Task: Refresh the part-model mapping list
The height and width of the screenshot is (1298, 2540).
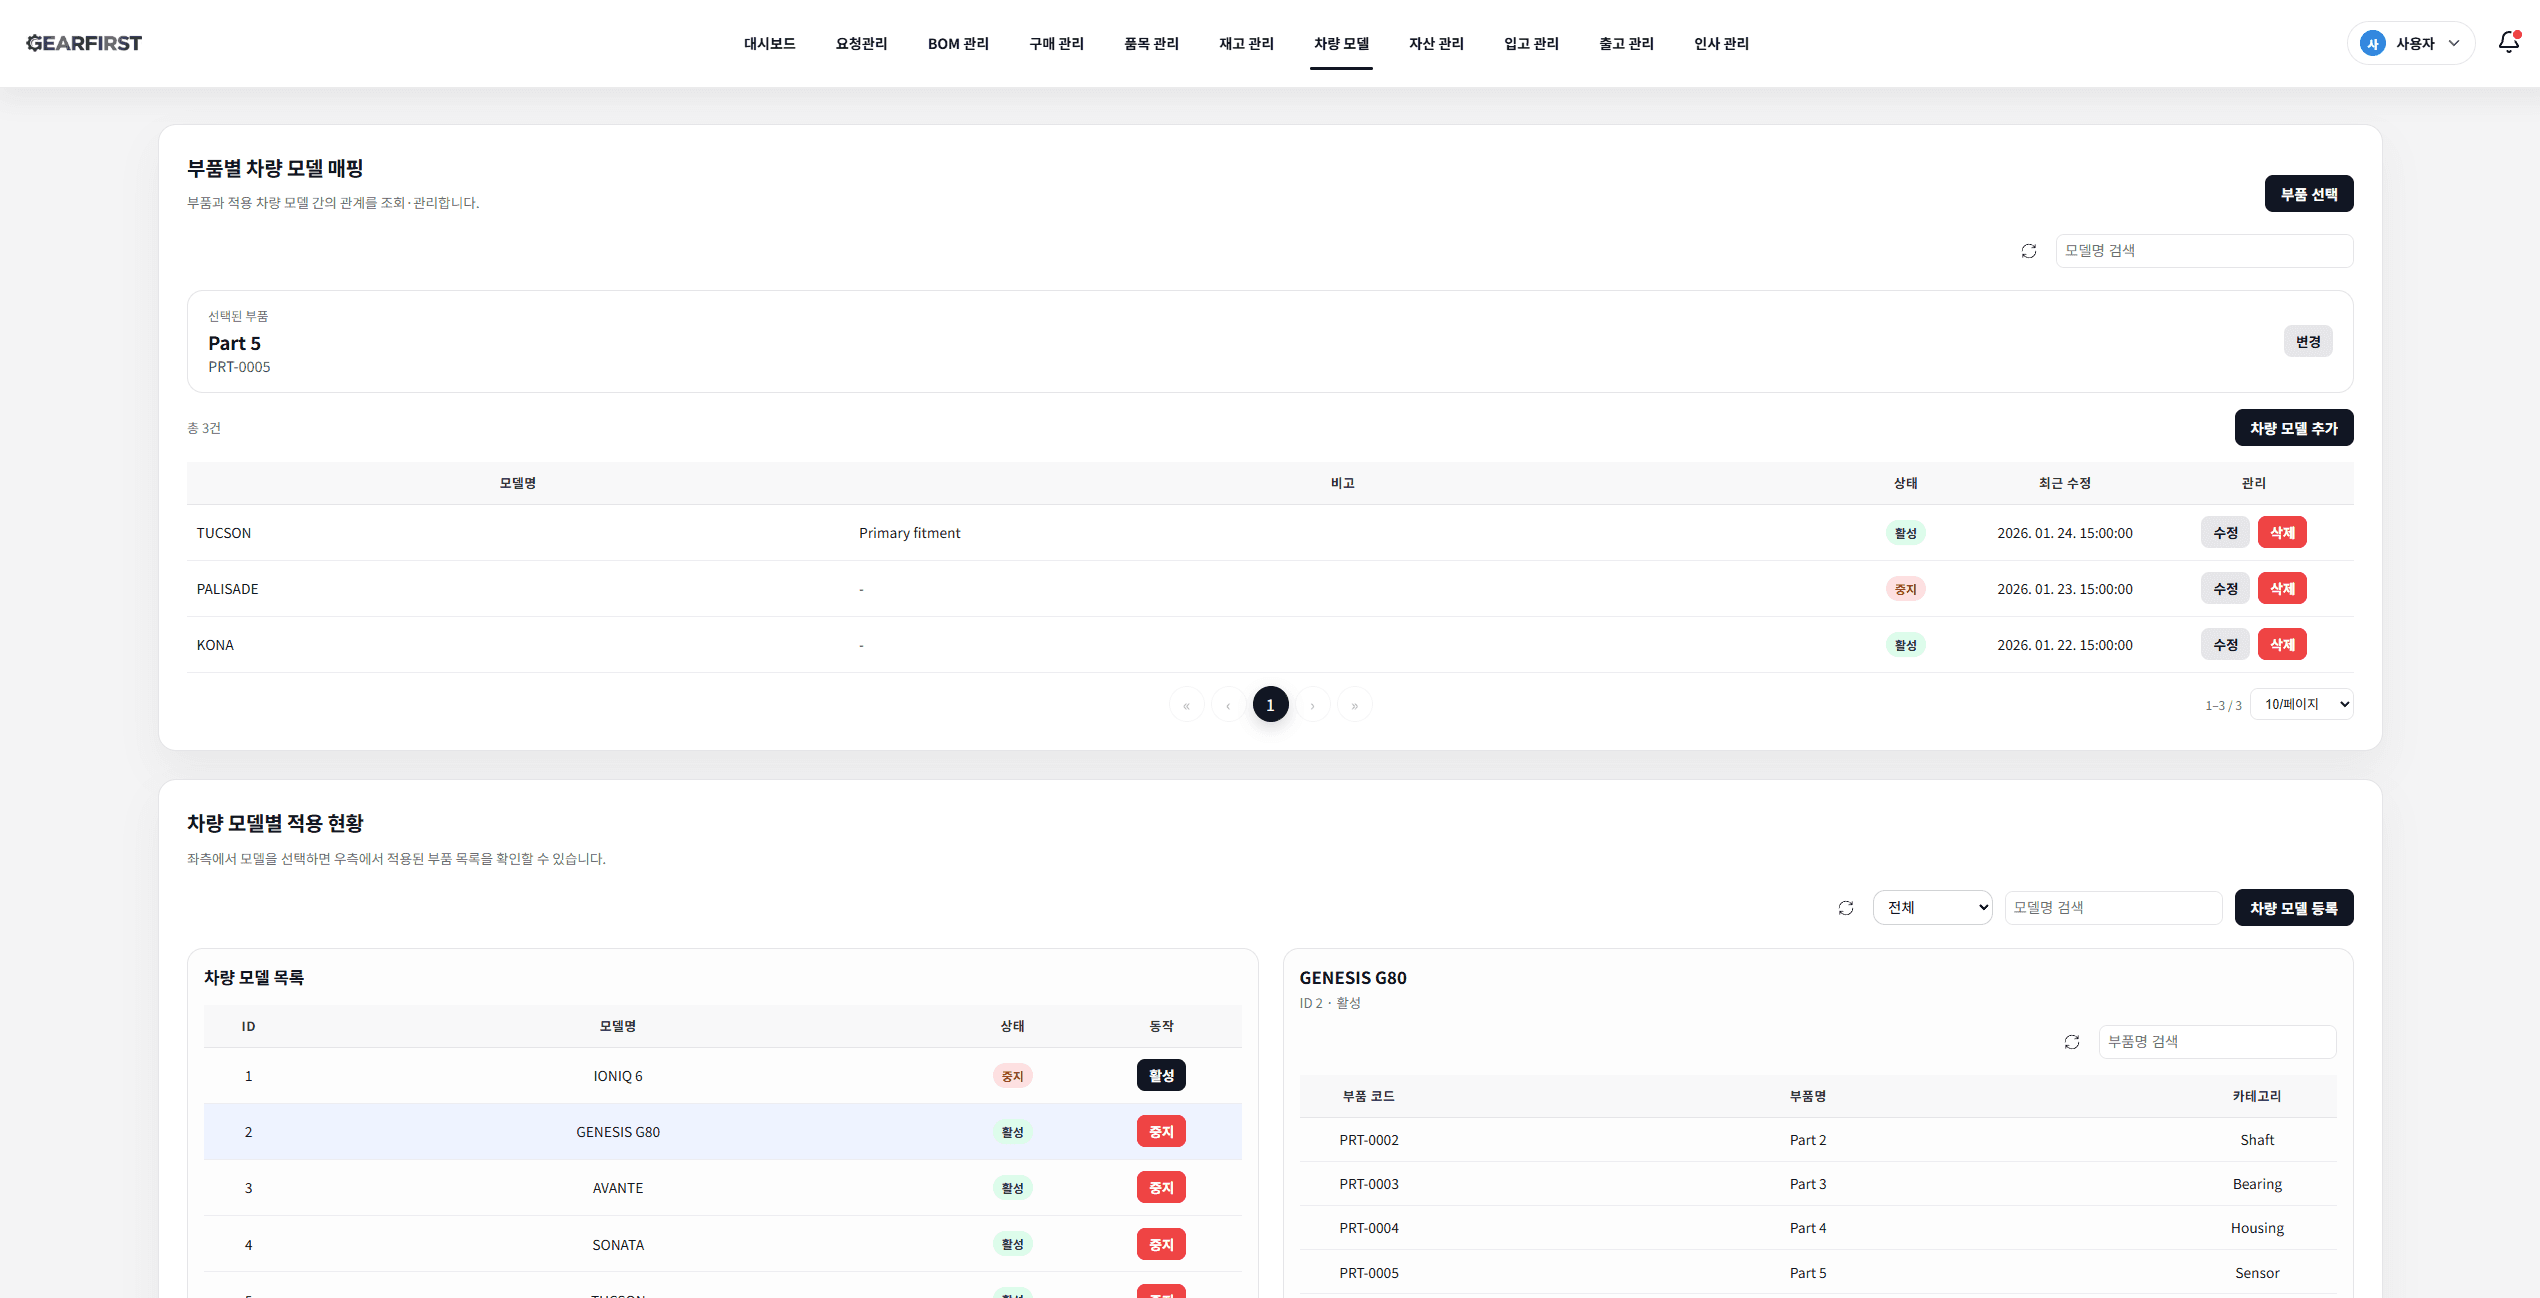Action: 2028,251
